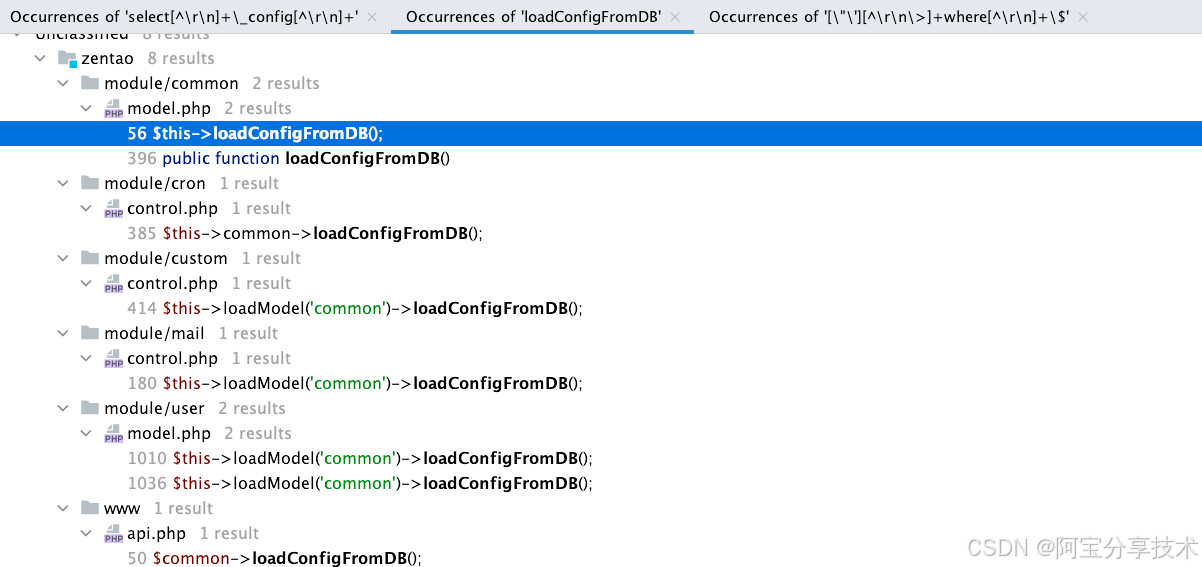Screen dimensions: 1202x567
Task: Collapse the api.php node
Action: (87, 534)
